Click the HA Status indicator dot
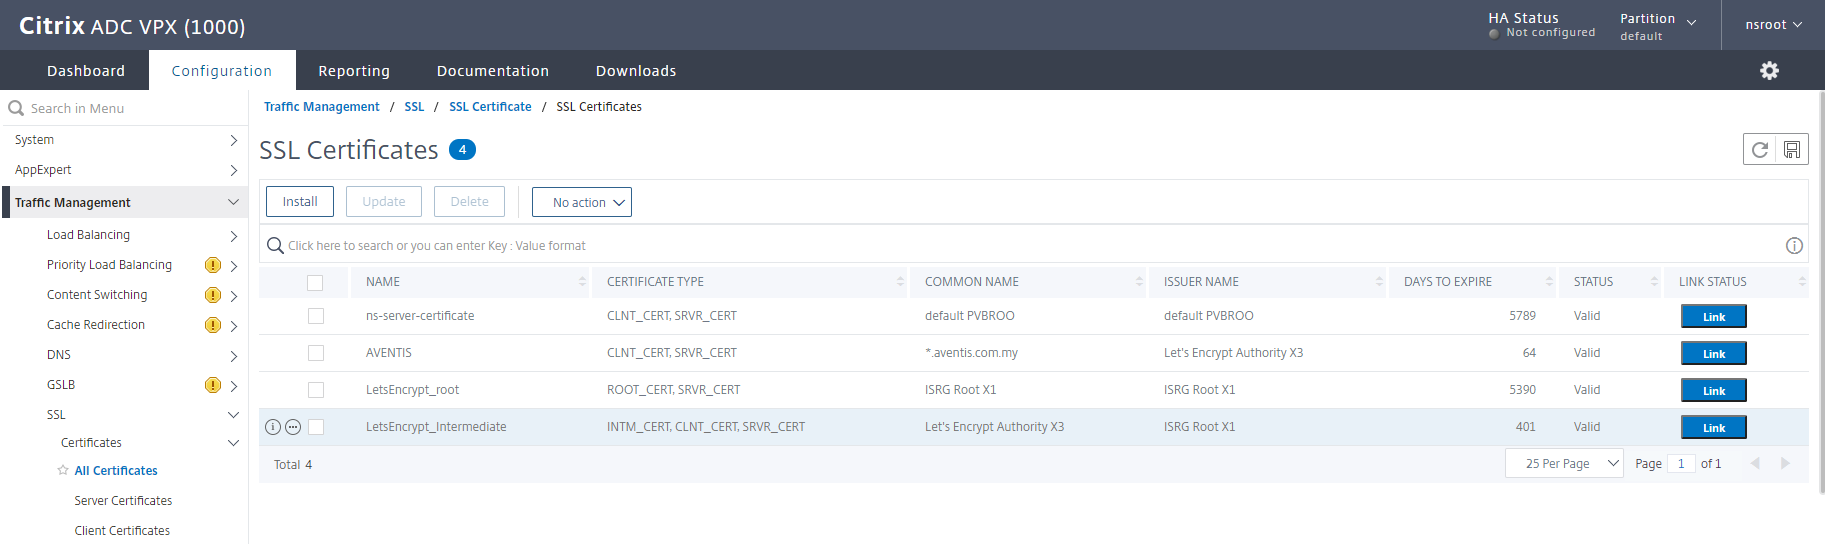The height and width of the screenshot is (544, 1825). point(1494,33)
